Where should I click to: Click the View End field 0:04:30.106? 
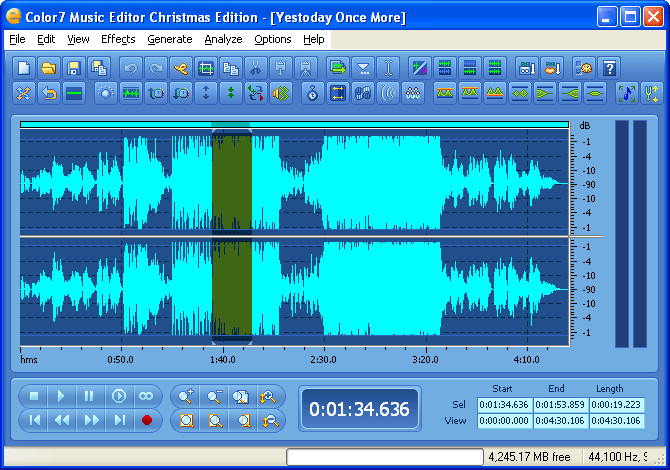[x=560, y=421]
